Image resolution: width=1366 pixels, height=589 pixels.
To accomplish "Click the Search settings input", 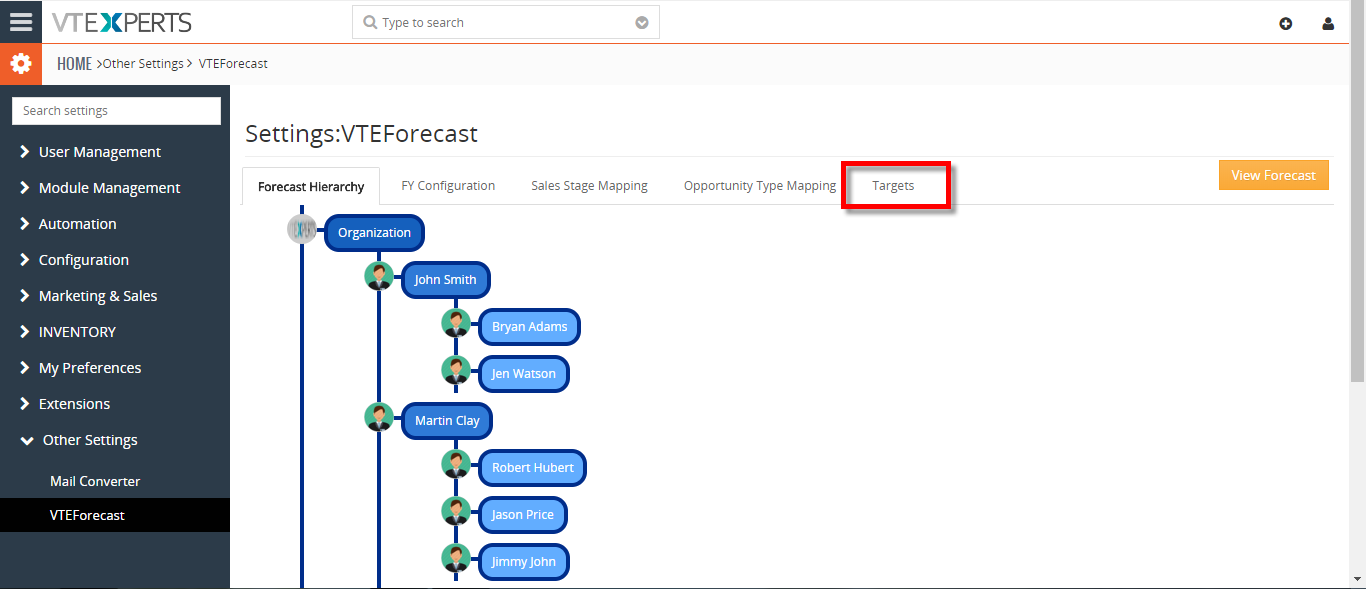I will click(116, 111).
